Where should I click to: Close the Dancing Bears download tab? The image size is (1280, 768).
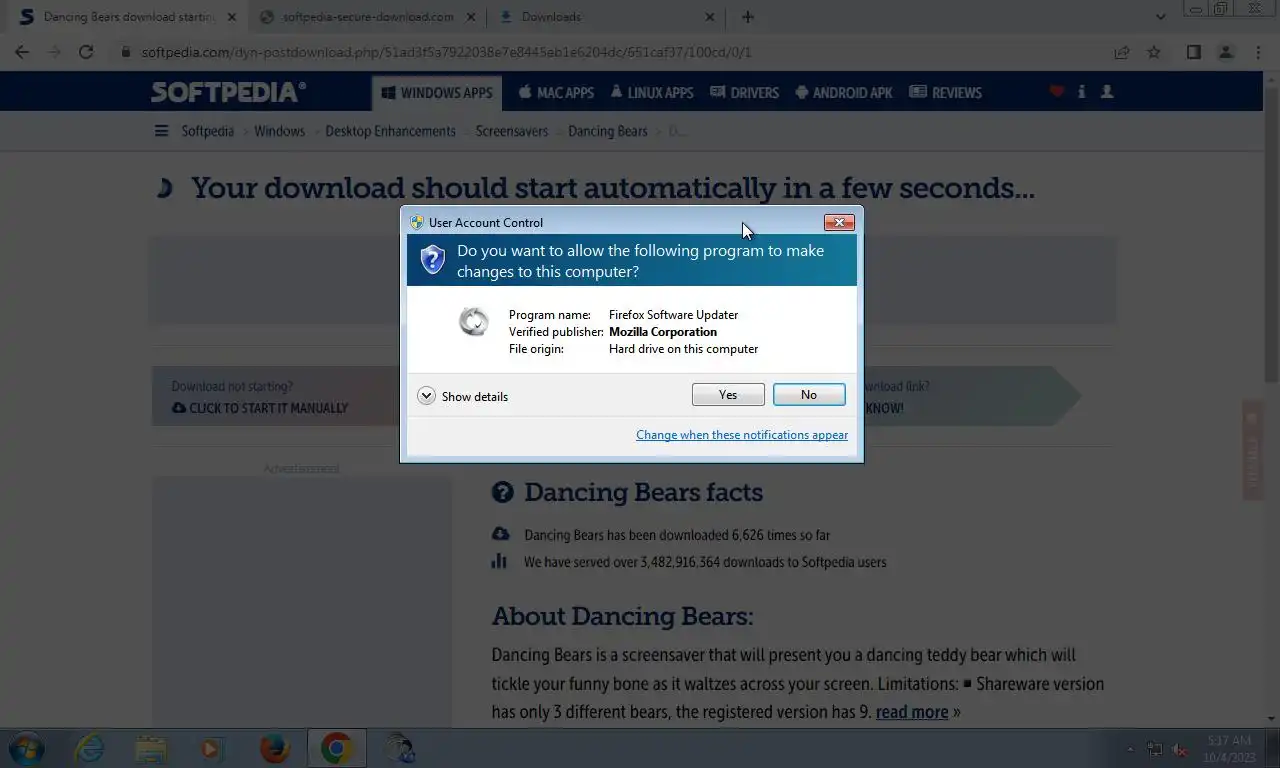tap(232, 17)
